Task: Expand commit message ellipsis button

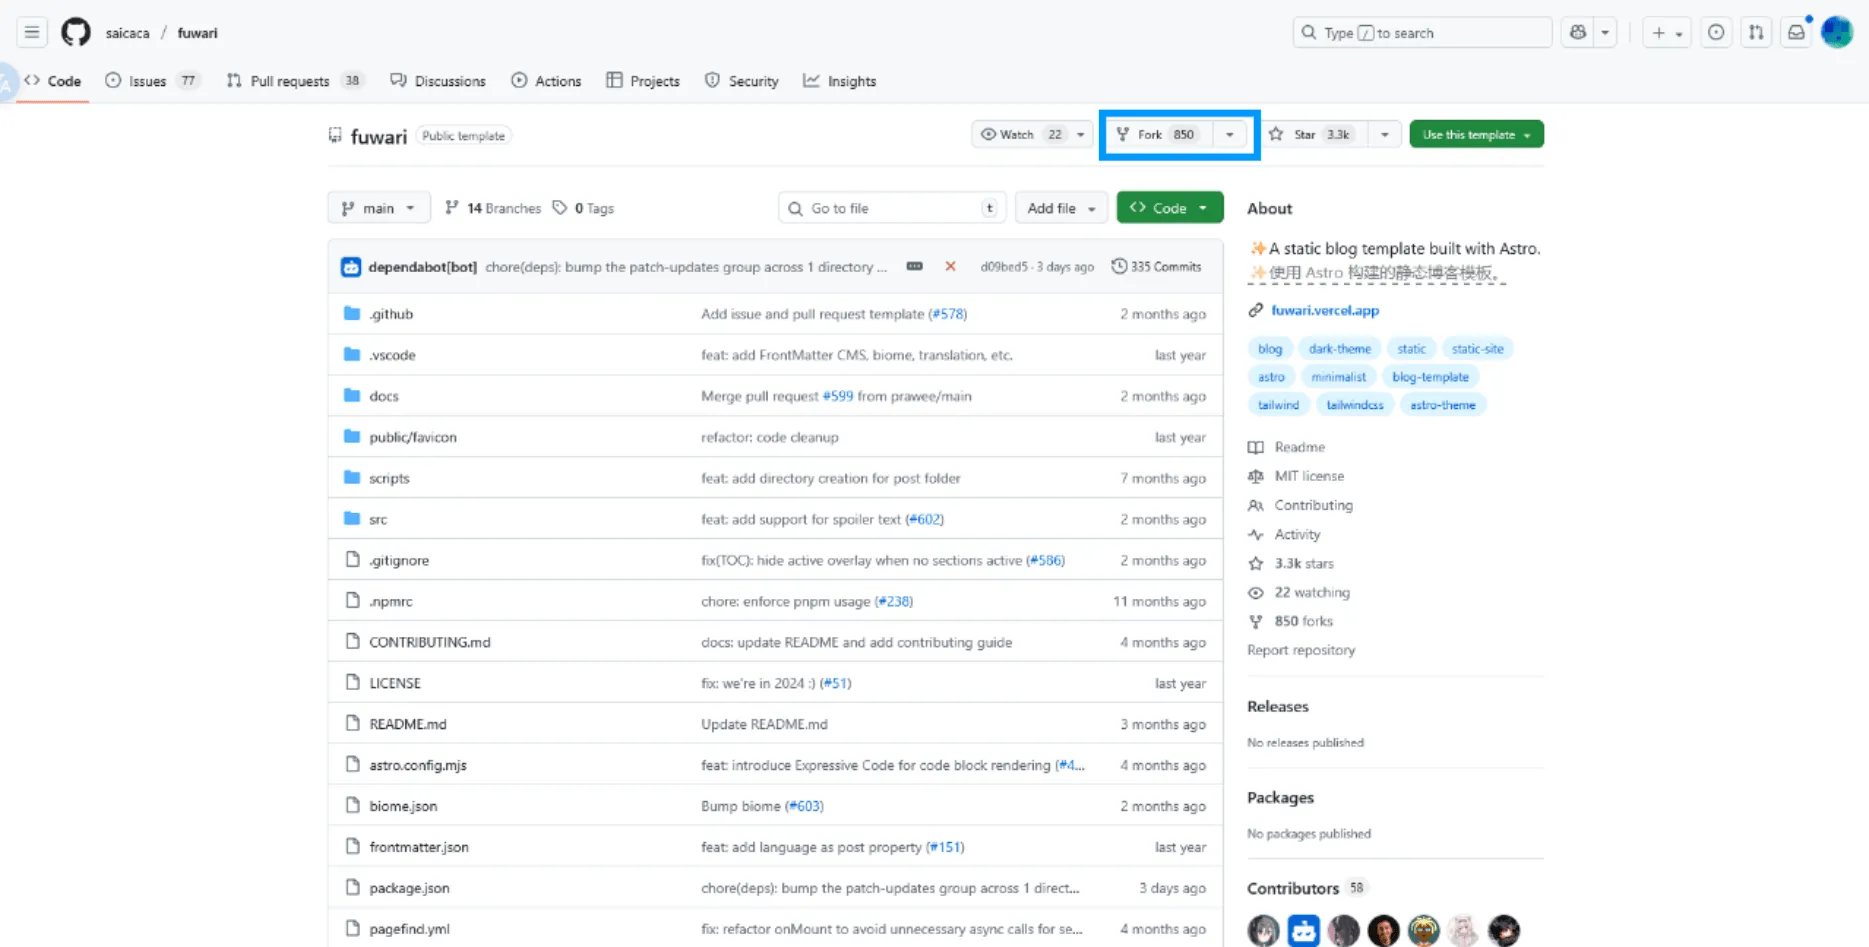Action: coord(914,267)
